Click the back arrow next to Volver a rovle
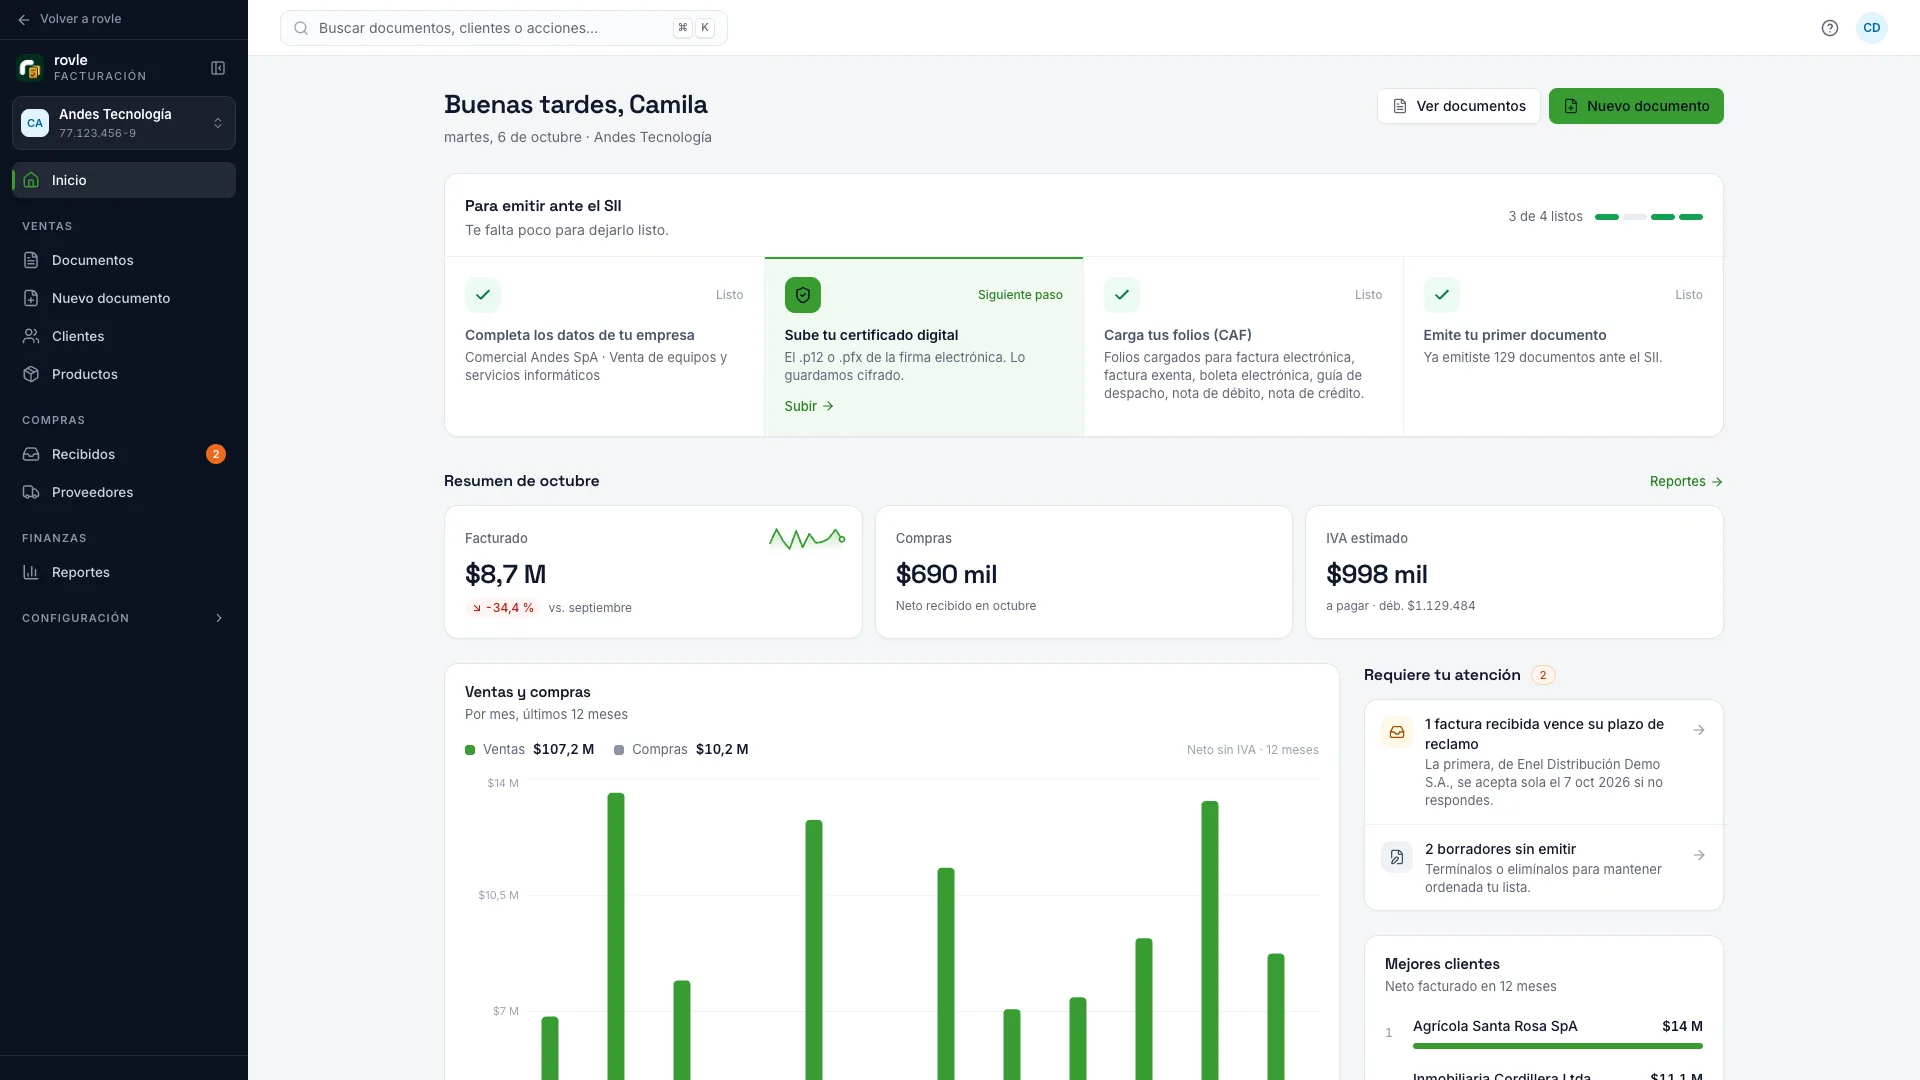Image resolution: width=1920 pixels, height=1080 pixels. pos(24,19)
